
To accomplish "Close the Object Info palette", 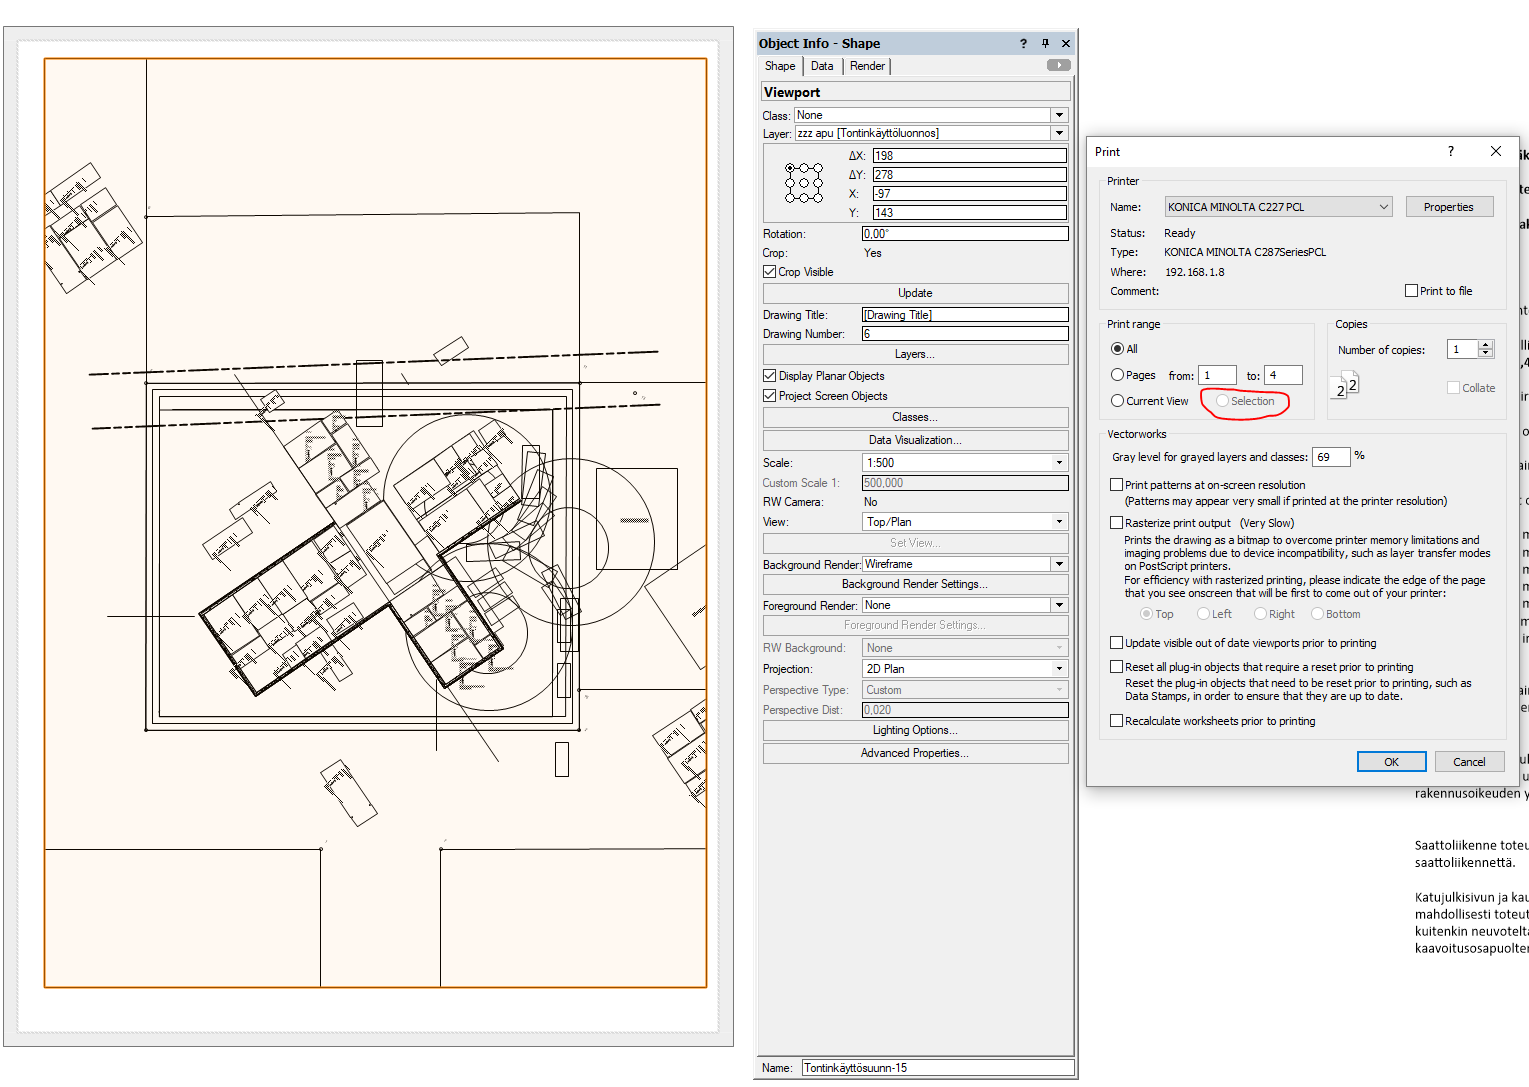I will 1066,44.
